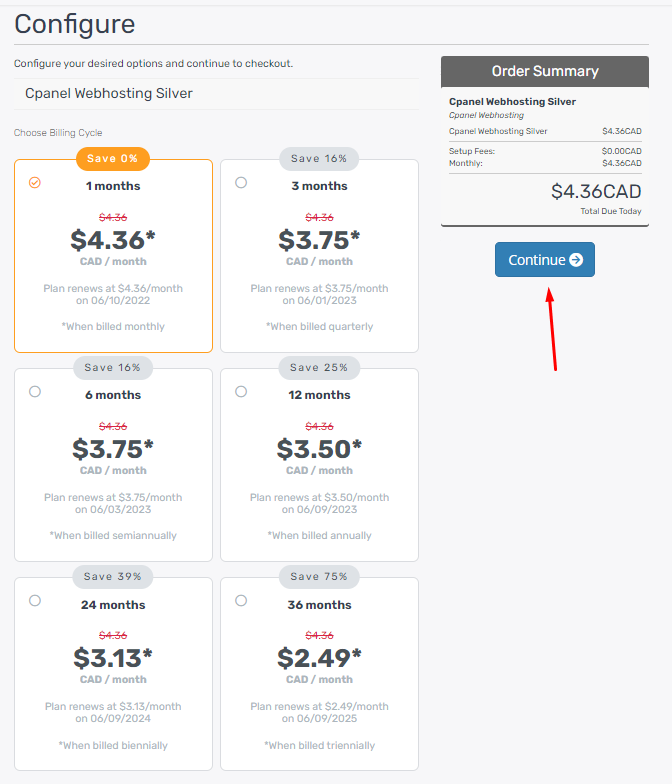Click '*When billed semiannually' text
The height and width of the screenshot is (784, 672).
(x=113, y=536)
